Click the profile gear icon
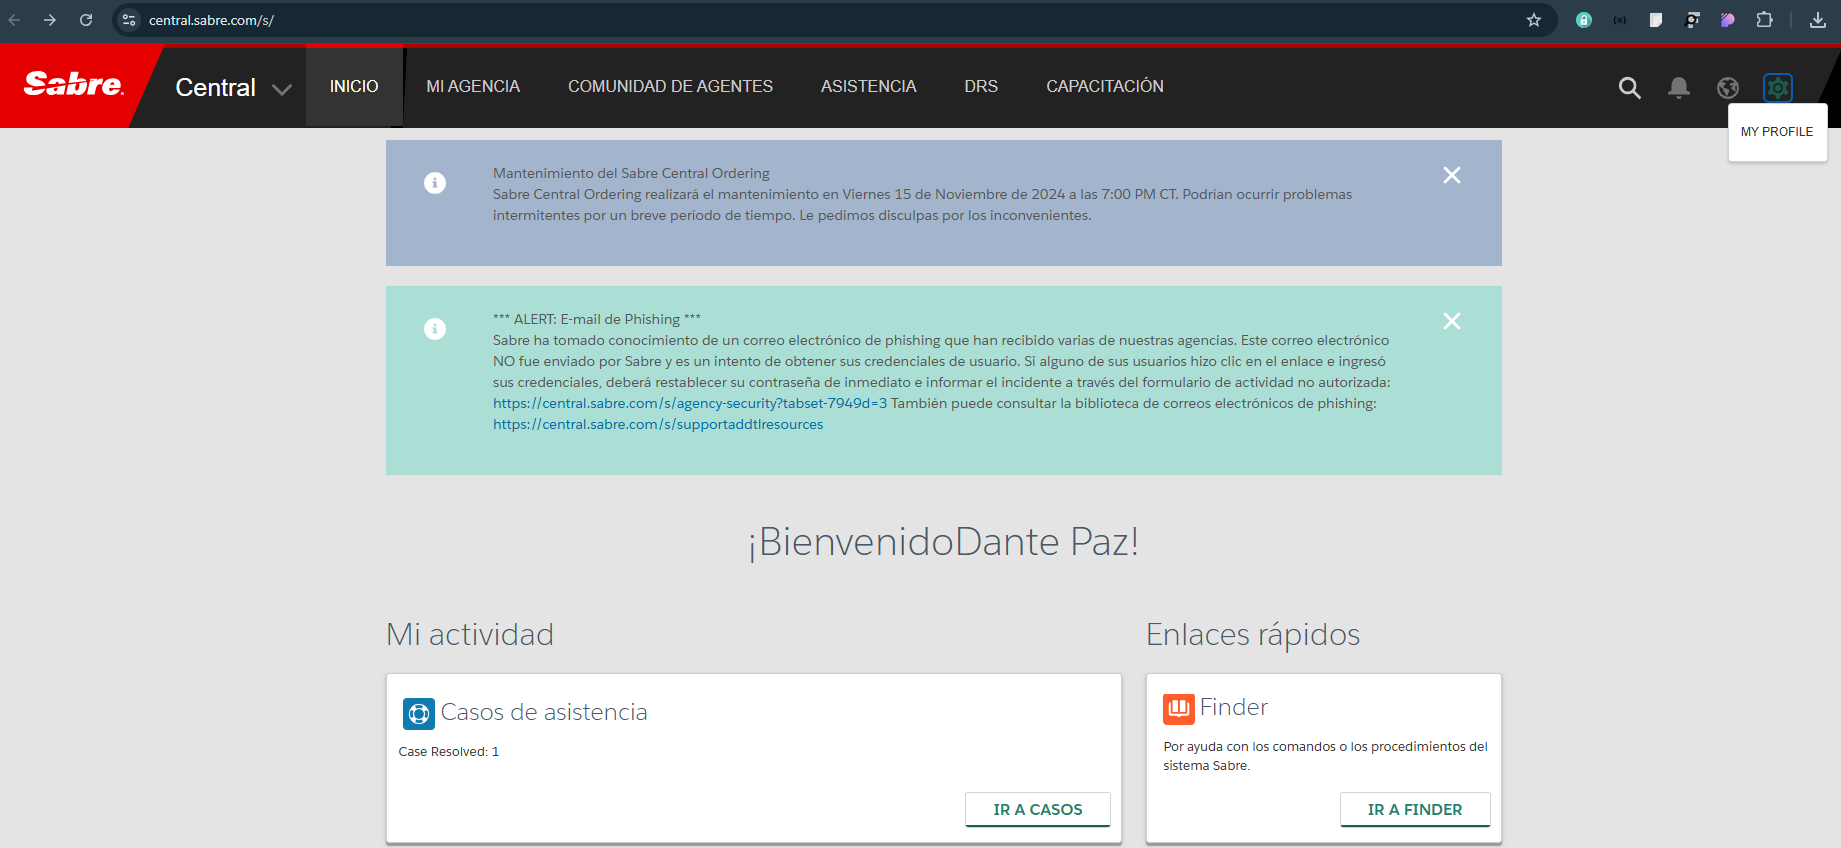The width and height of the screenshot is (1841, 848). click(1777, 88)
